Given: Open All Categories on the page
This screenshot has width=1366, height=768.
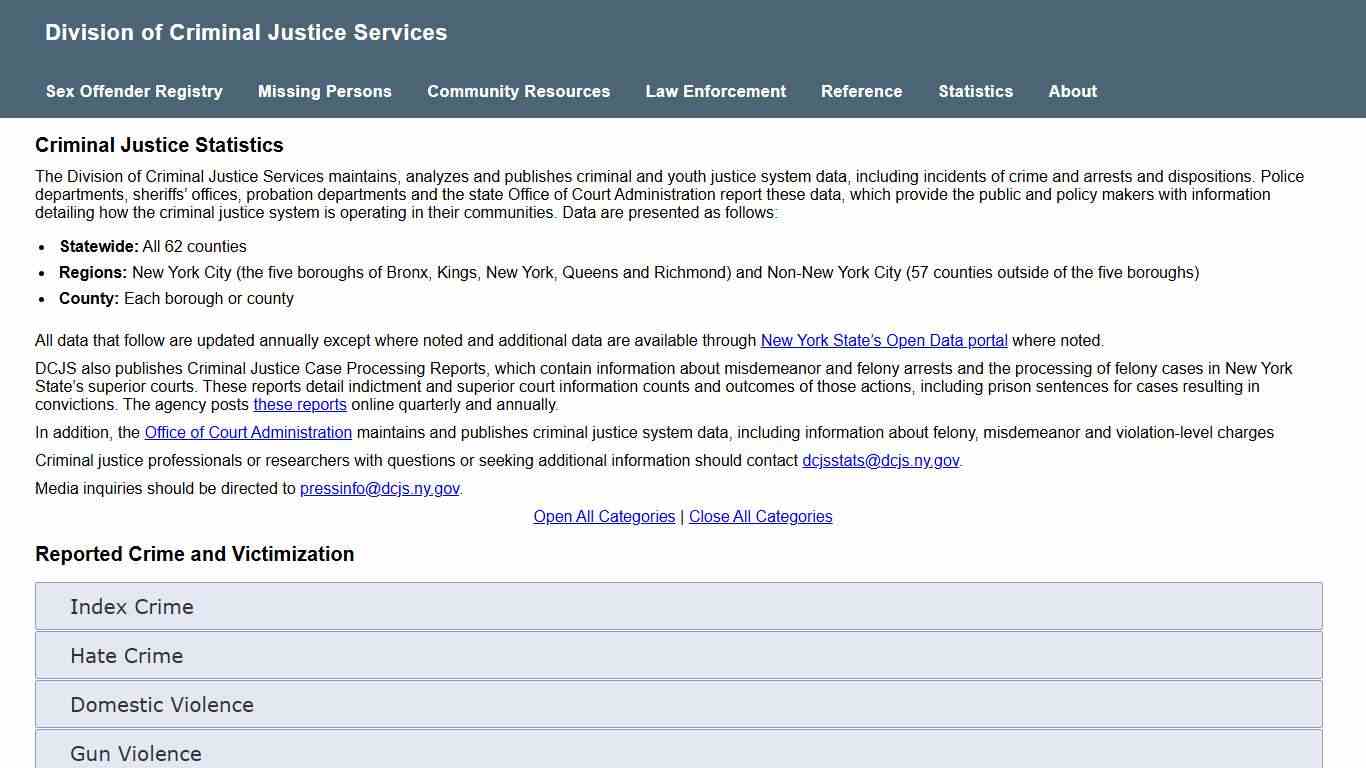Looking at the screenshot, I should tap(604, 516).
